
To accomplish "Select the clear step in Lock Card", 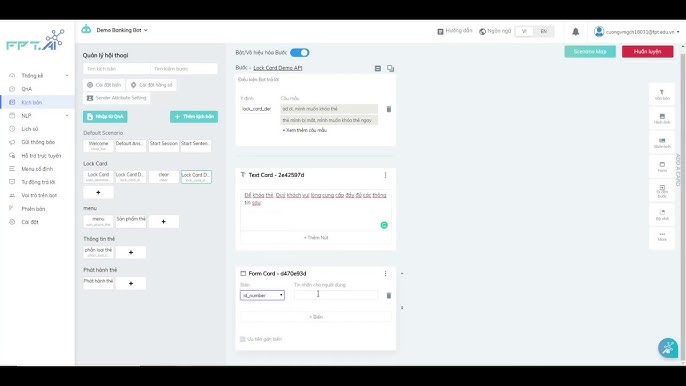I will (x=164, y=177).
